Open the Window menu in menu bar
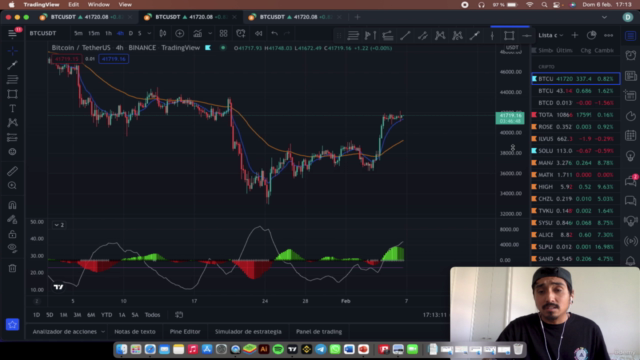This screenshot has height=360, width=640. click(98, 4)
